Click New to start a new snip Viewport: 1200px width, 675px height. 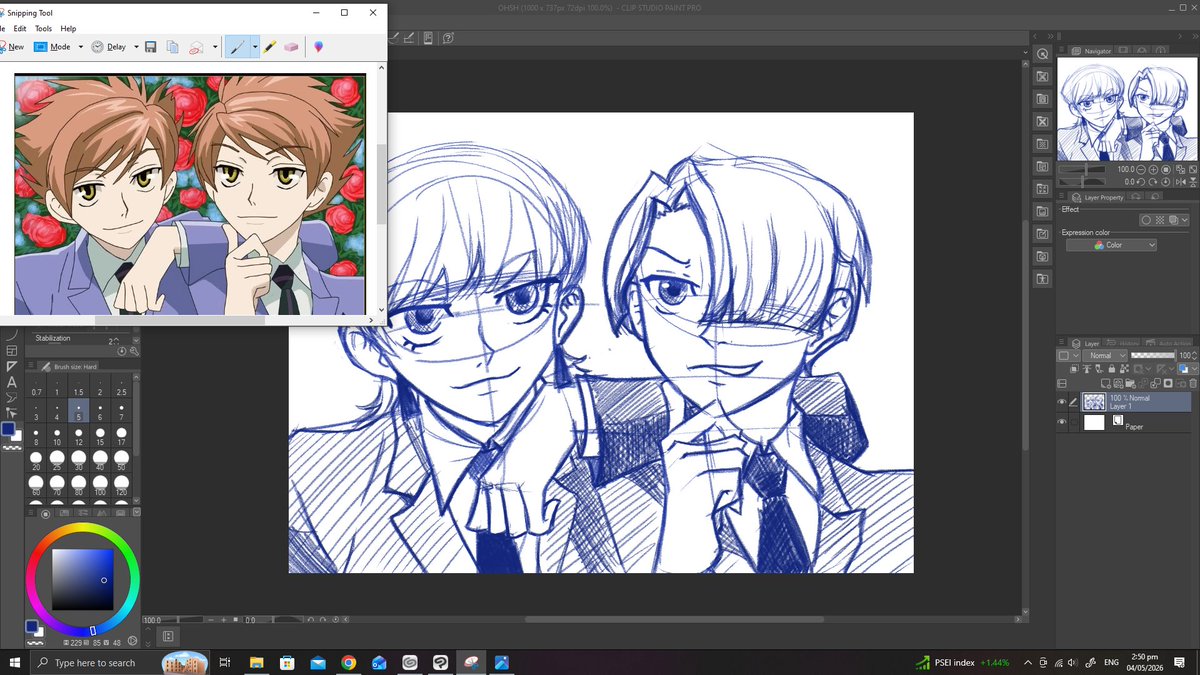click(12, 46)
